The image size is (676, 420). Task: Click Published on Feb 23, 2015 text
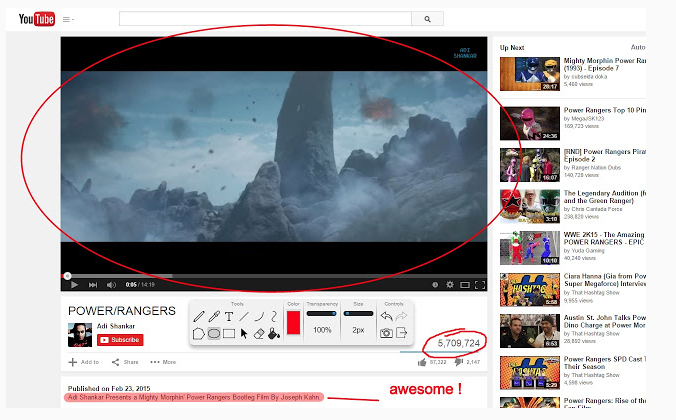tap(109, 388)
